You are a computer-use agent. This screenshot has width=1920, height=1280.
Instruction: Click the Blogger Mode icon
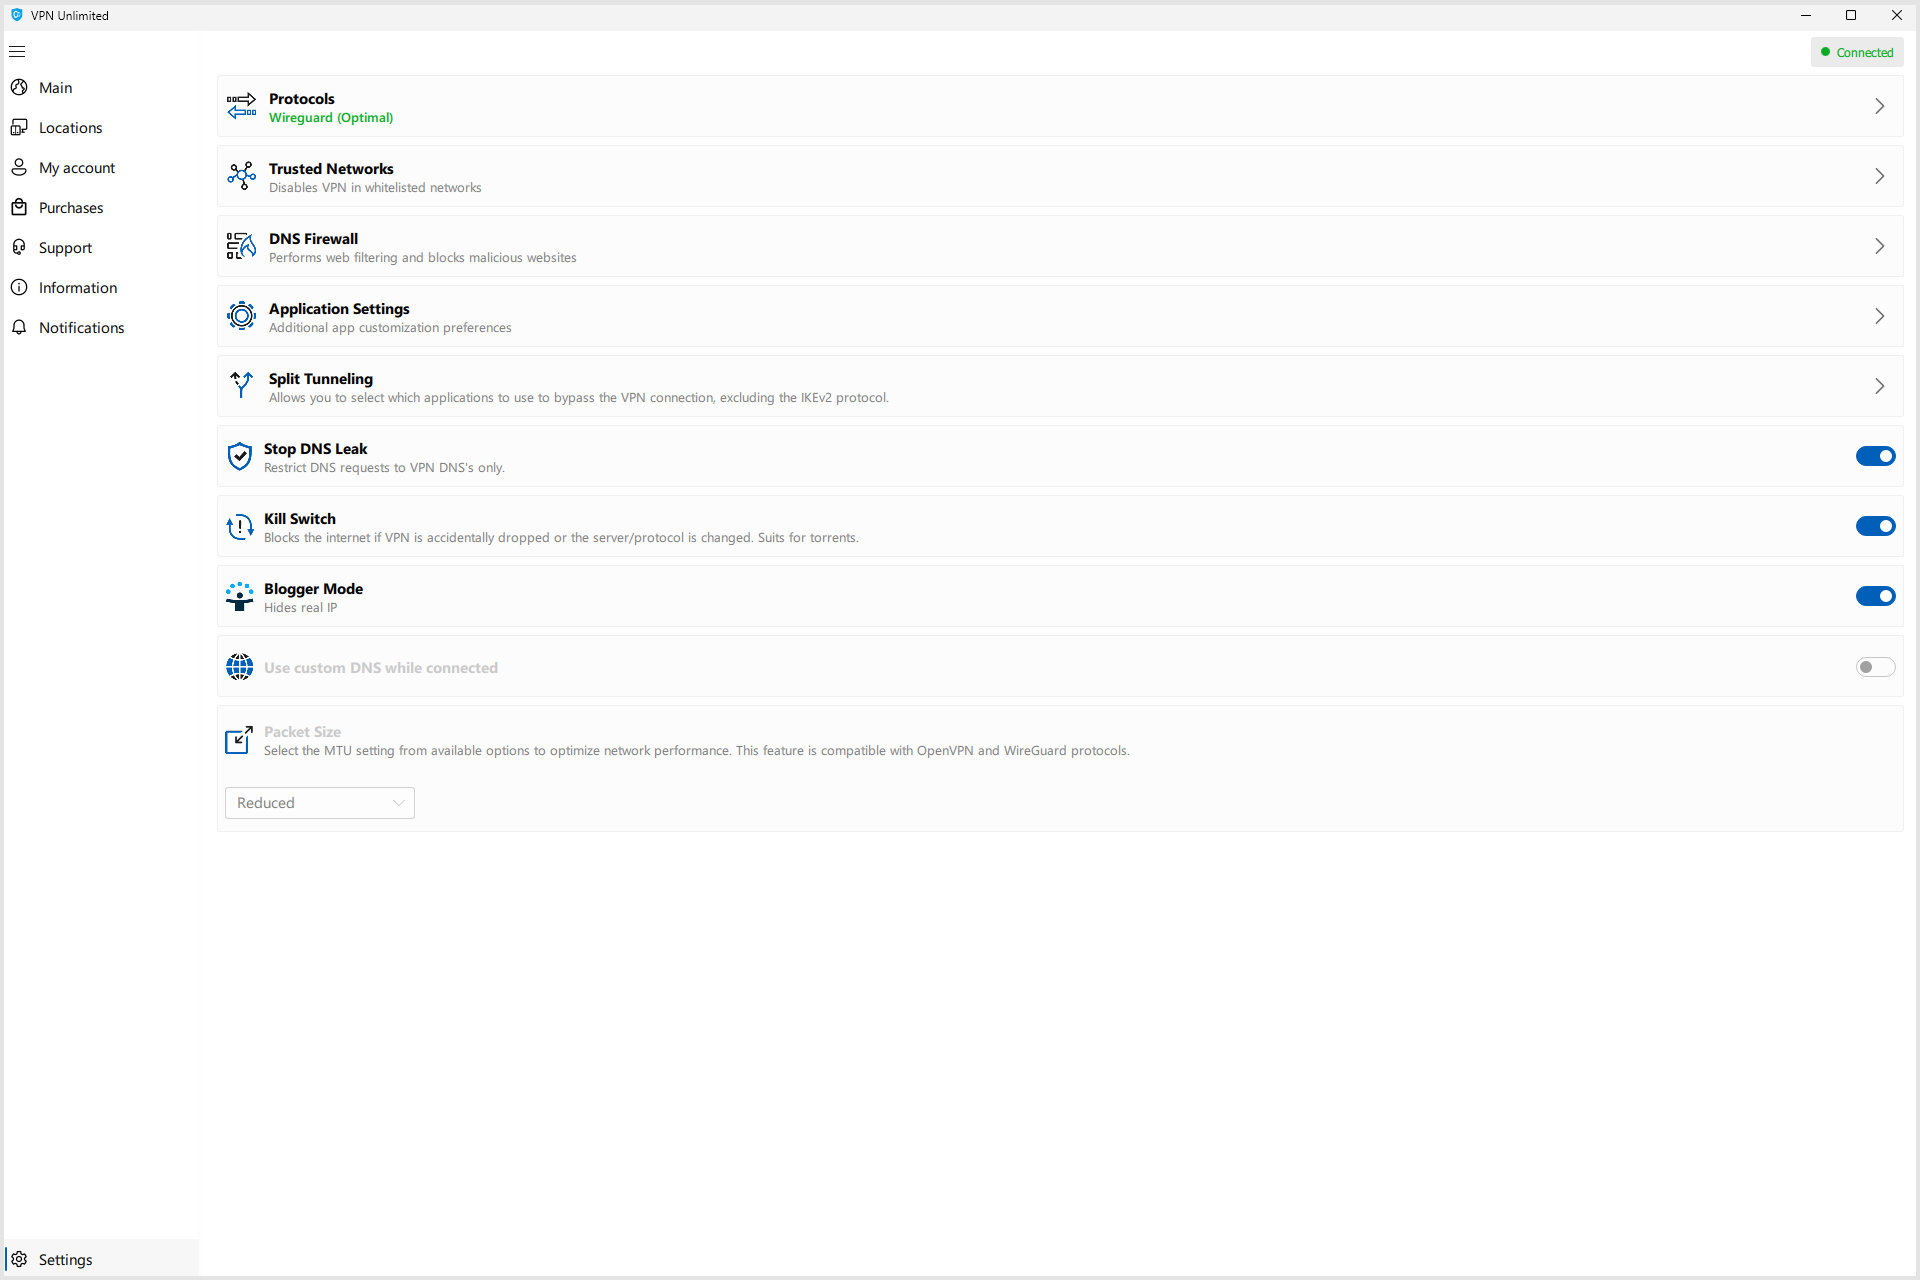pyautogui.click(x=240, y=594)
